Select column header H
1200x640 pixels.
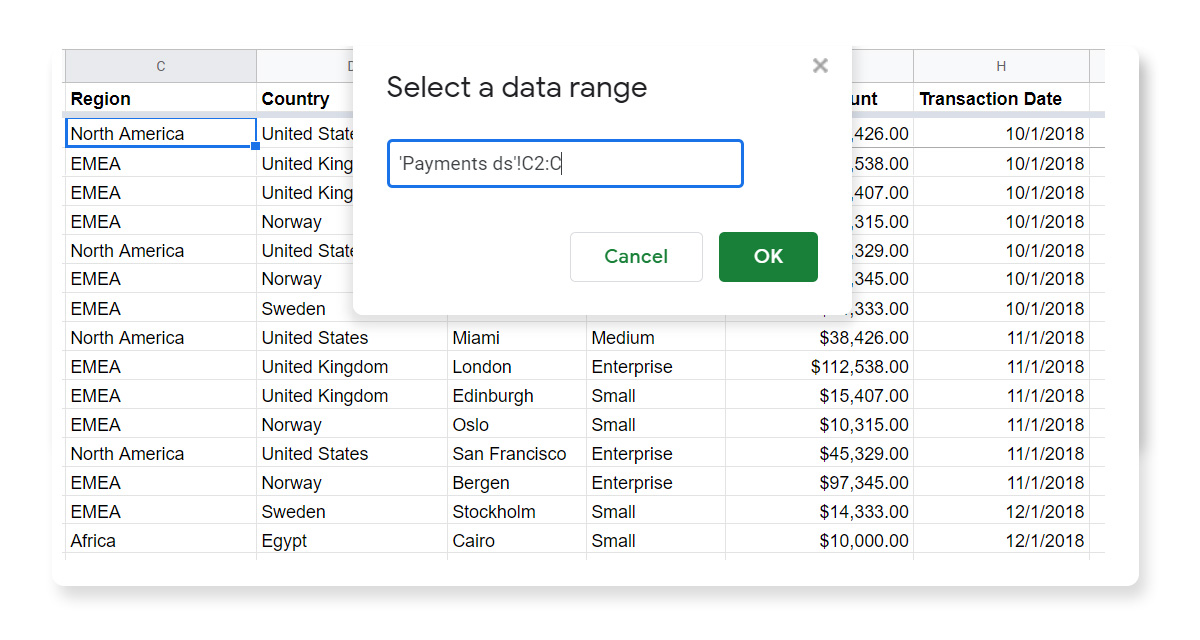1001,65
